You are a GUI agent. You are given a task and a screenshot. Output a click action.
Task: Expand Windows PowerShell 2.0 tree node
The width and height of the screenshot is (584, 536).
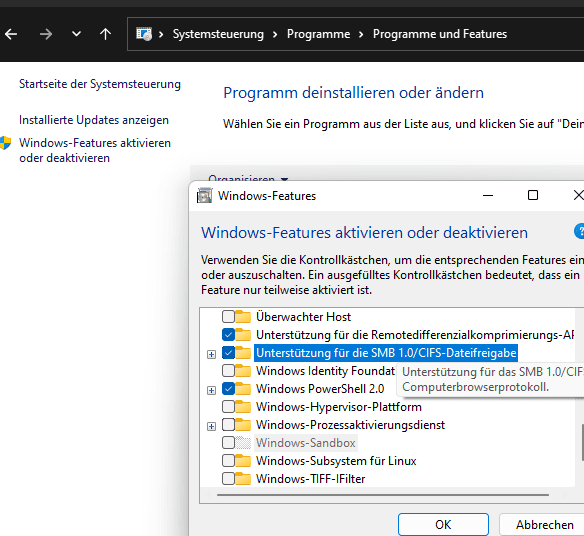tap(212, 390)
